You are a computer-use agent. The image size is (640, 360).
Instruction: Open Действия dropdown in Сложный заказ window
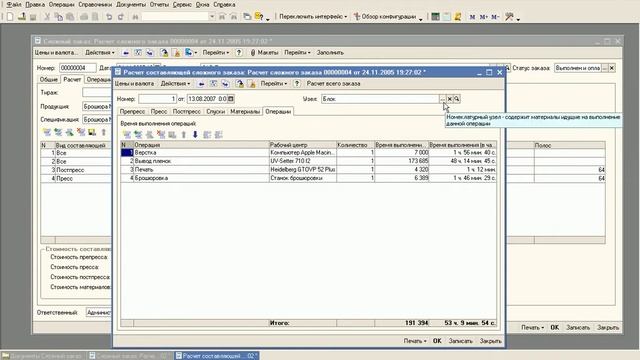pyautogui.click(x=100, y=53)
